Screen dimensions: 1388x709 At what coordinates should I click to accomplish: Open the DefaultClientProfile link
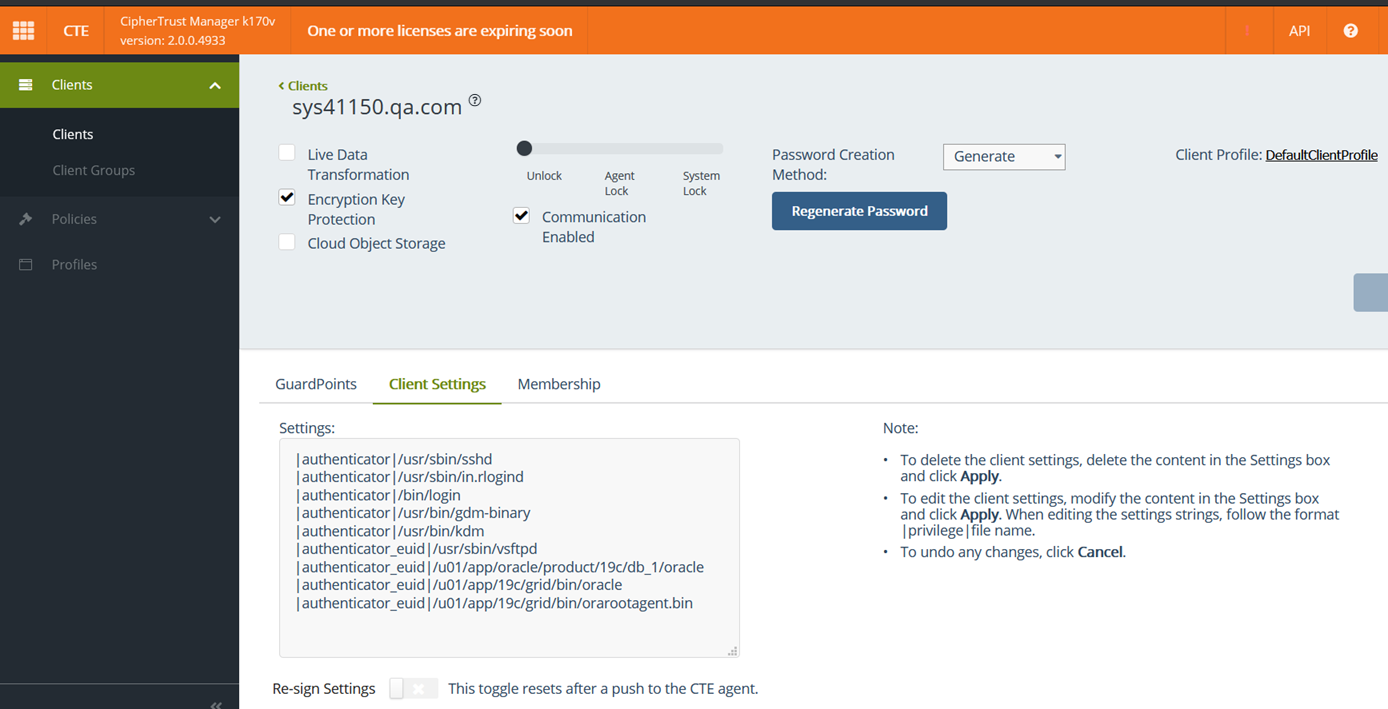(x=1321, y=155)
